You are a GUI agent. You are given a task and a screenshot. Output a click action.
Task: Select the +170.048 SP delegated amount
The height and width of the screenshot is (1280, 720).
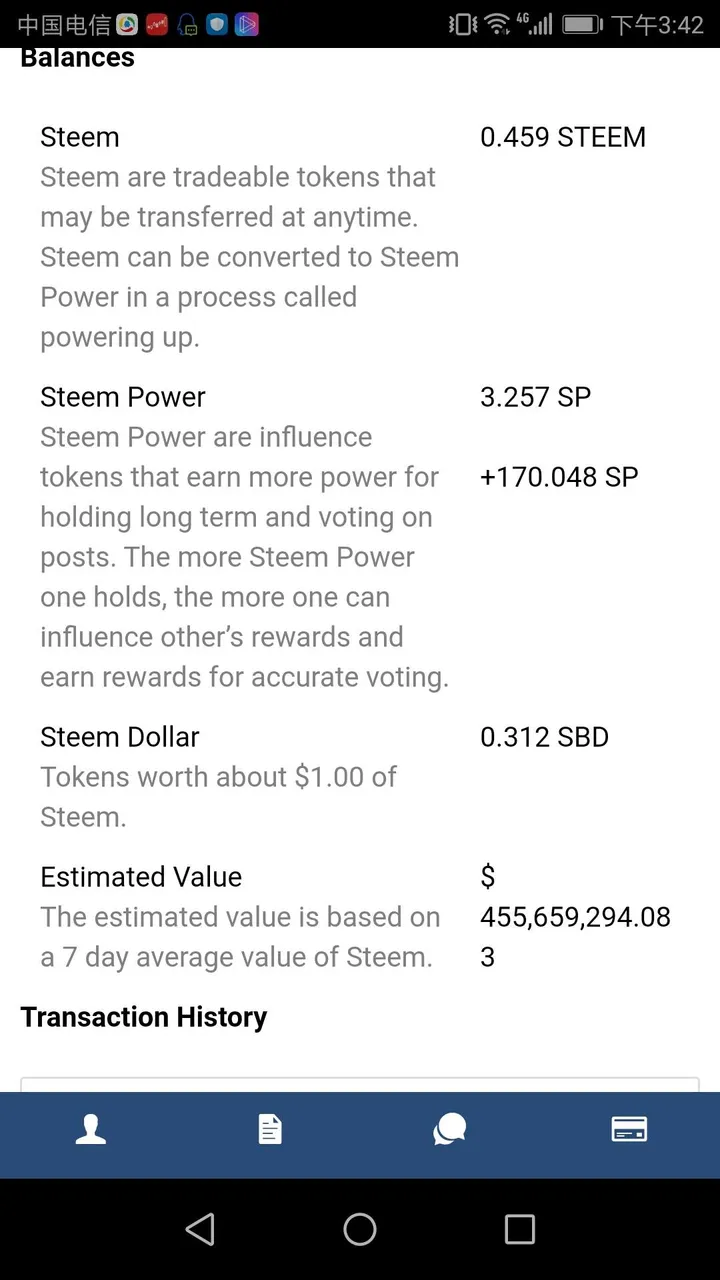coord(559,477)
